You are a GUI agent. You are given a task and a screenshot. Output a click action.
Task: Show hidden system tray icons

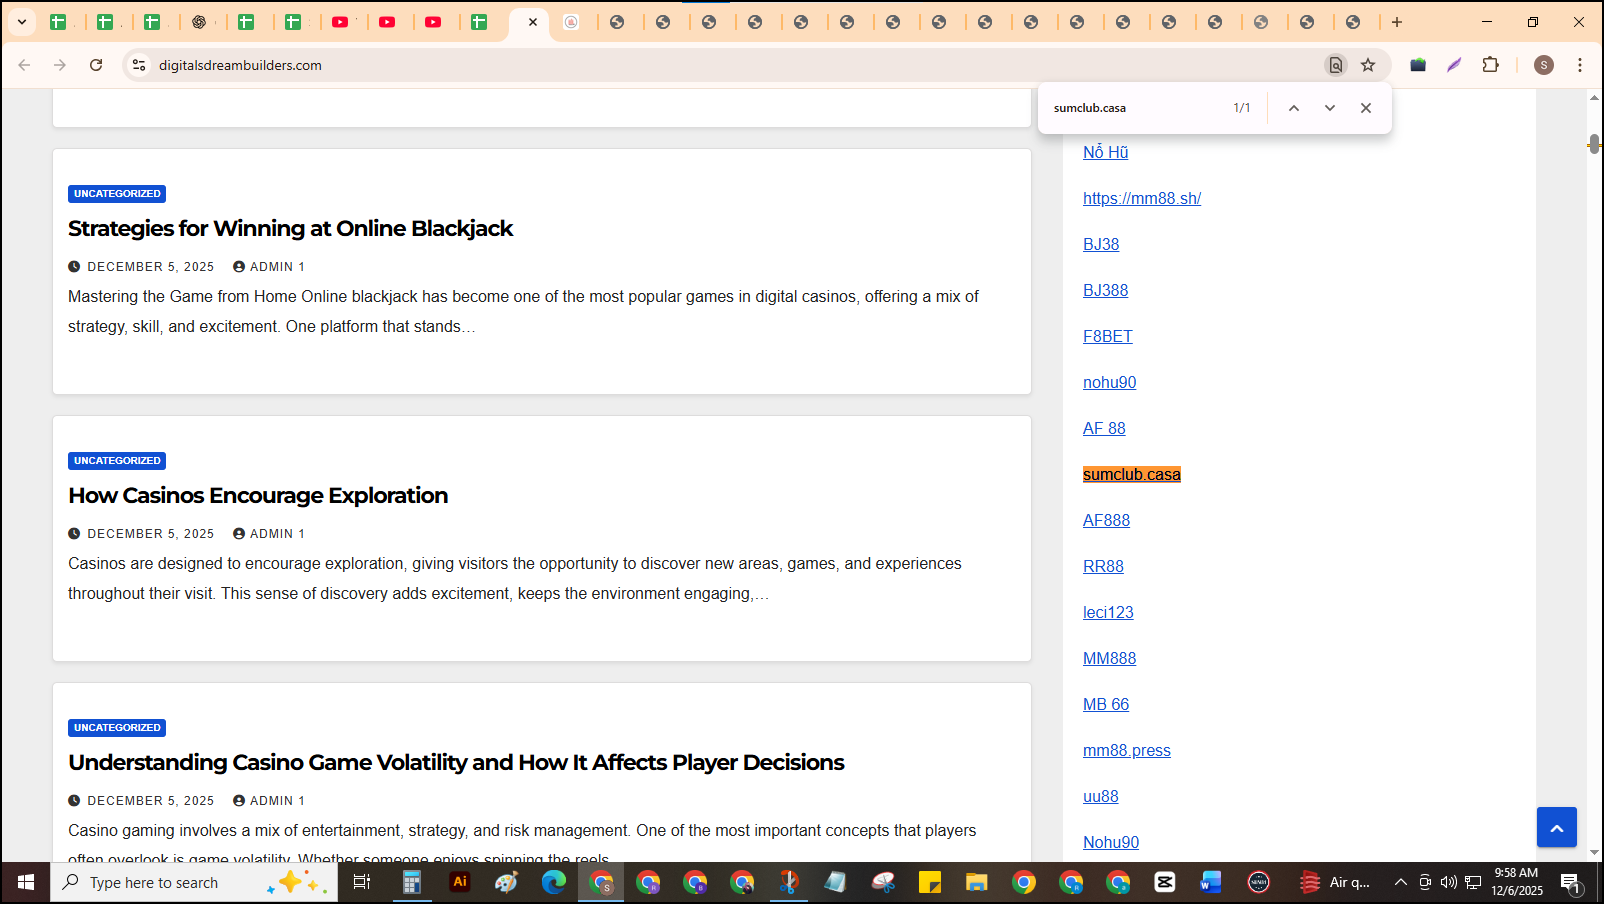tap(1400, 882)
